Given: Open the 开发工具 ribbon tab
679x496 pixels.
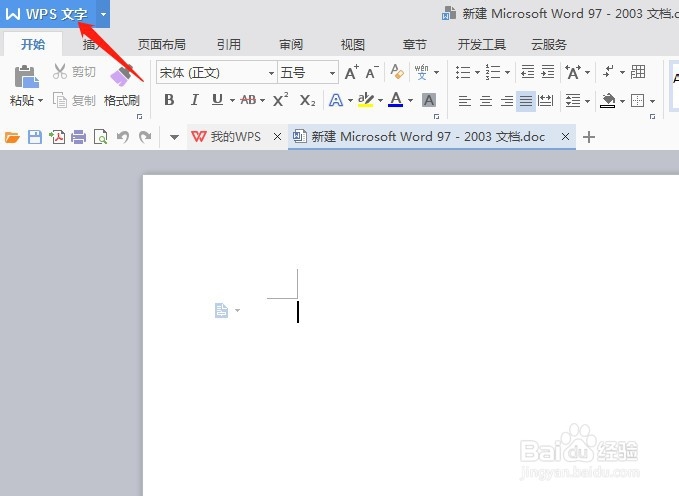Looking at the screenshot, I should pos(482,44).
